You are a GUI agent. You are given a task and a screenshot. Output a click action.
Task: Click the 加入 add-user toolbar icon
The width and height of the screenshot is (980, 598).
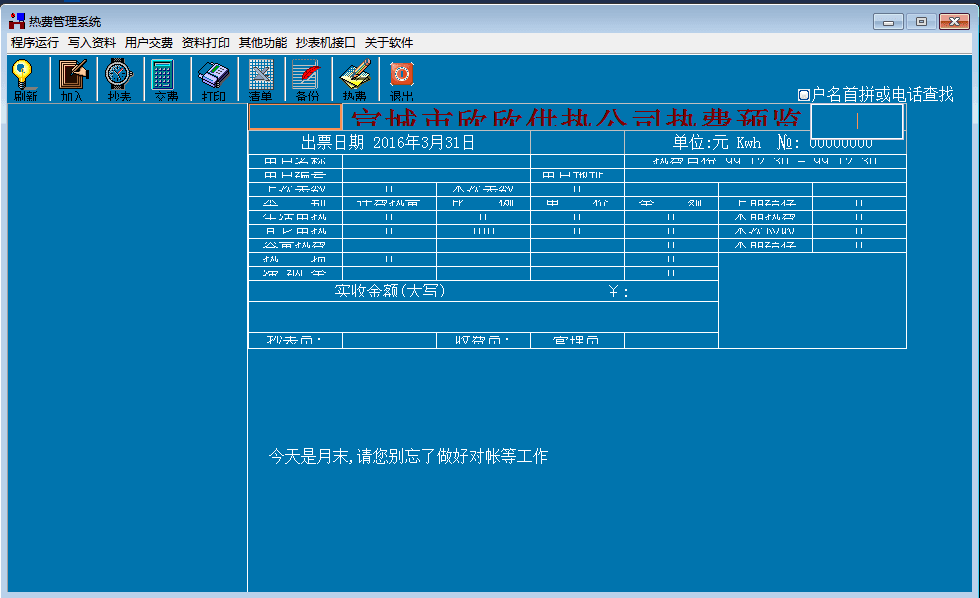click(72, 79)
